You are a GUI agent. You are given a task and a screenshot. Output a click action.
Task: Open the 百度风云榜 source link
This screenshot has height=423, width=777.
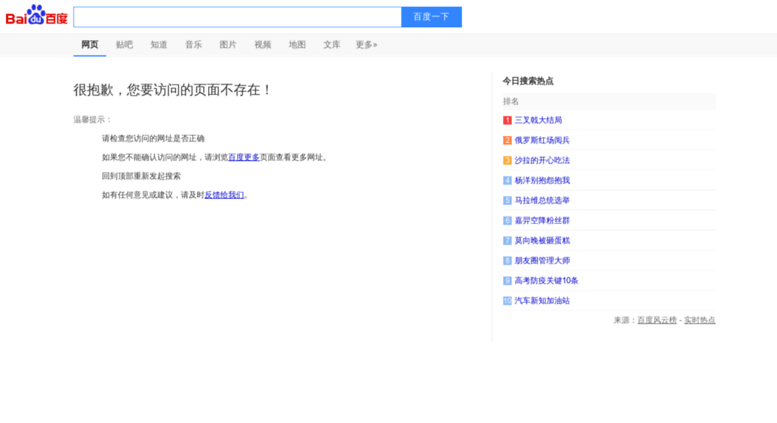click(657, 320)
